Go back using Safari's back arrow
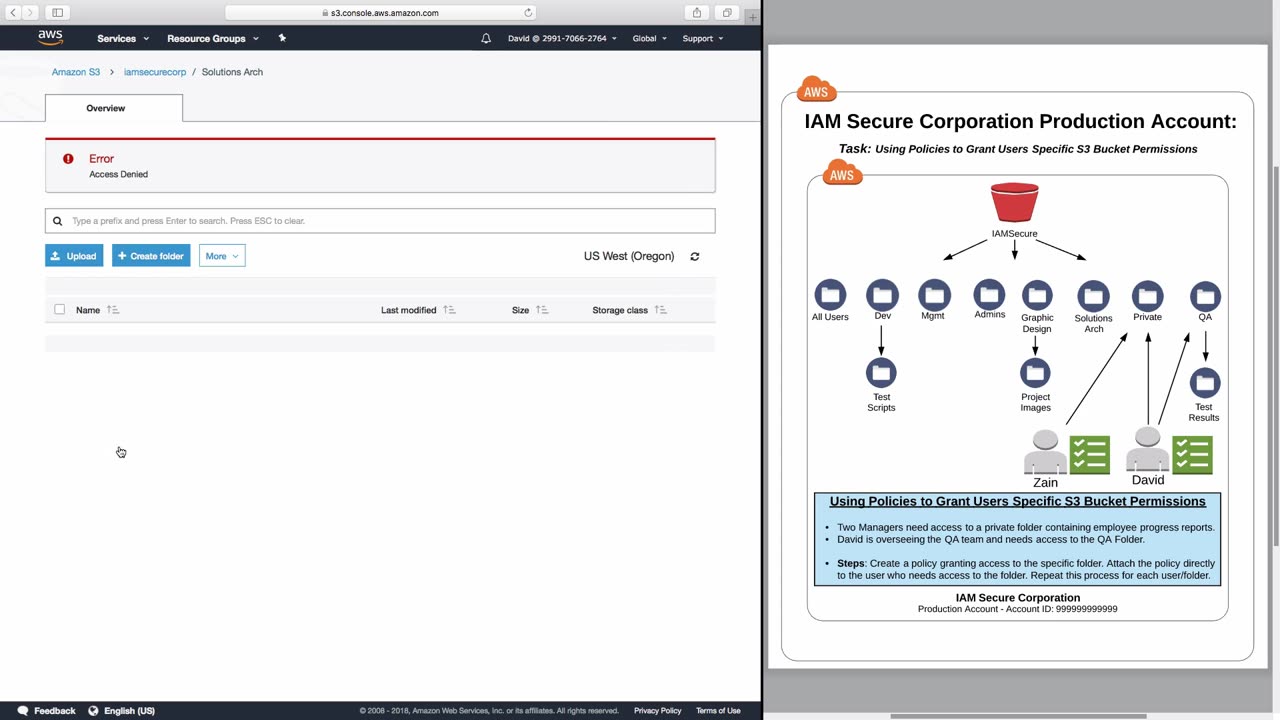 click(13, 13)
